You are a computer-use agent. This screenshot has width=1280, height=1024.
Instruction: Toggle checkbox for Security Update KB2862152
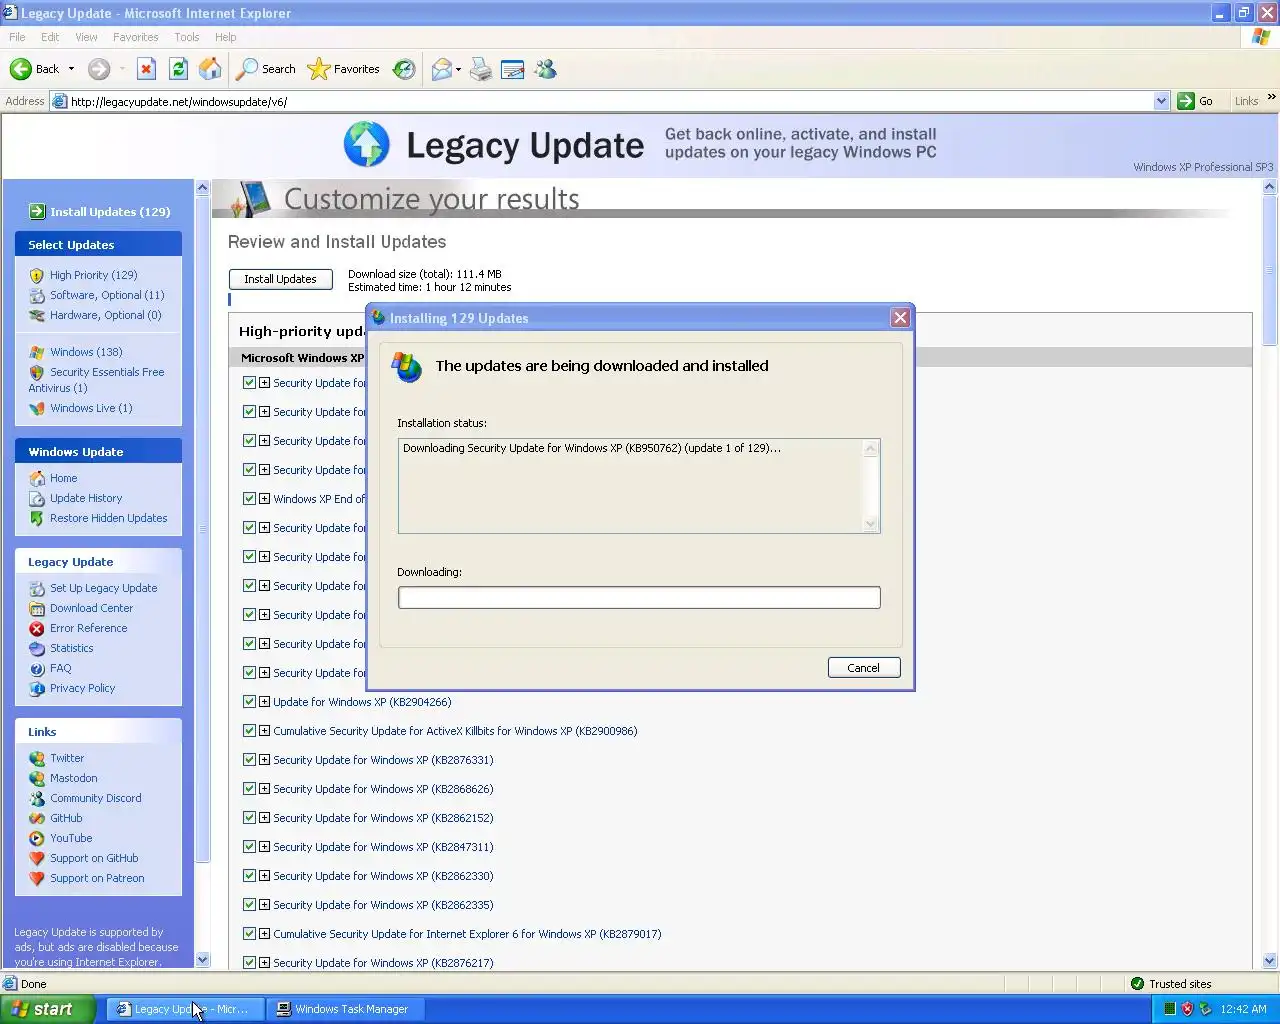click(x=249, y=818)
